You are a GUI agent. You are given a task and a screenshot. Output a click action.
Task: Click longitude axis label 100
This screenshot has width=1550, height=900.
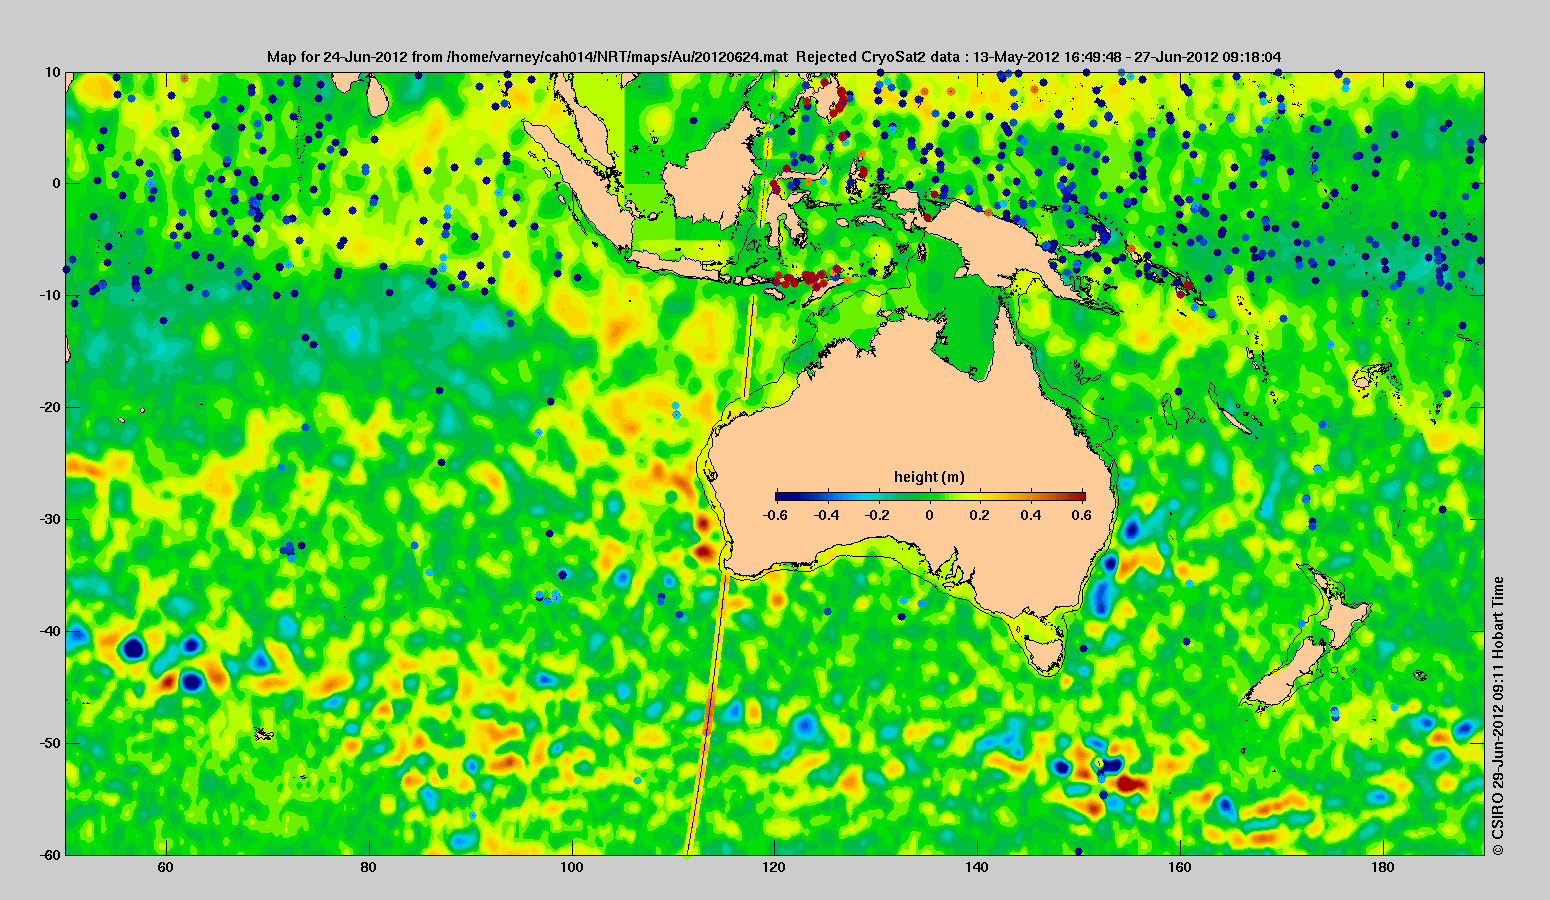[572, 868]
